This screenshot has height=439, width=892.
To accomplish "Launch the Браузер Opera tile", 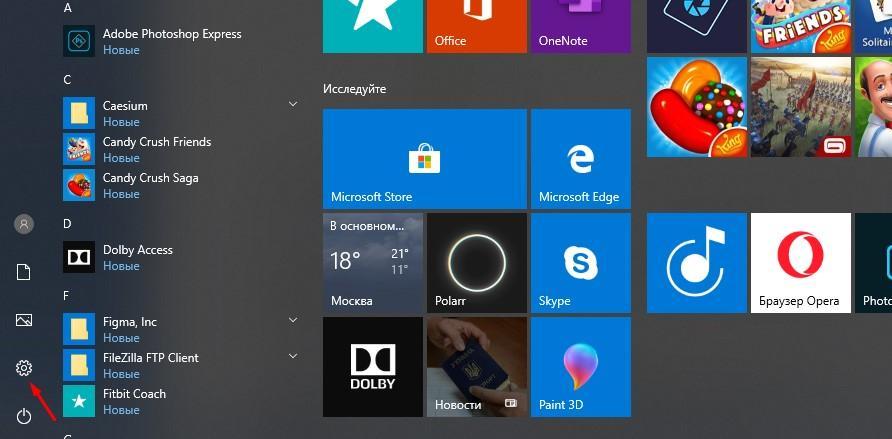I will pyautogui.click(x=801, y=263).
